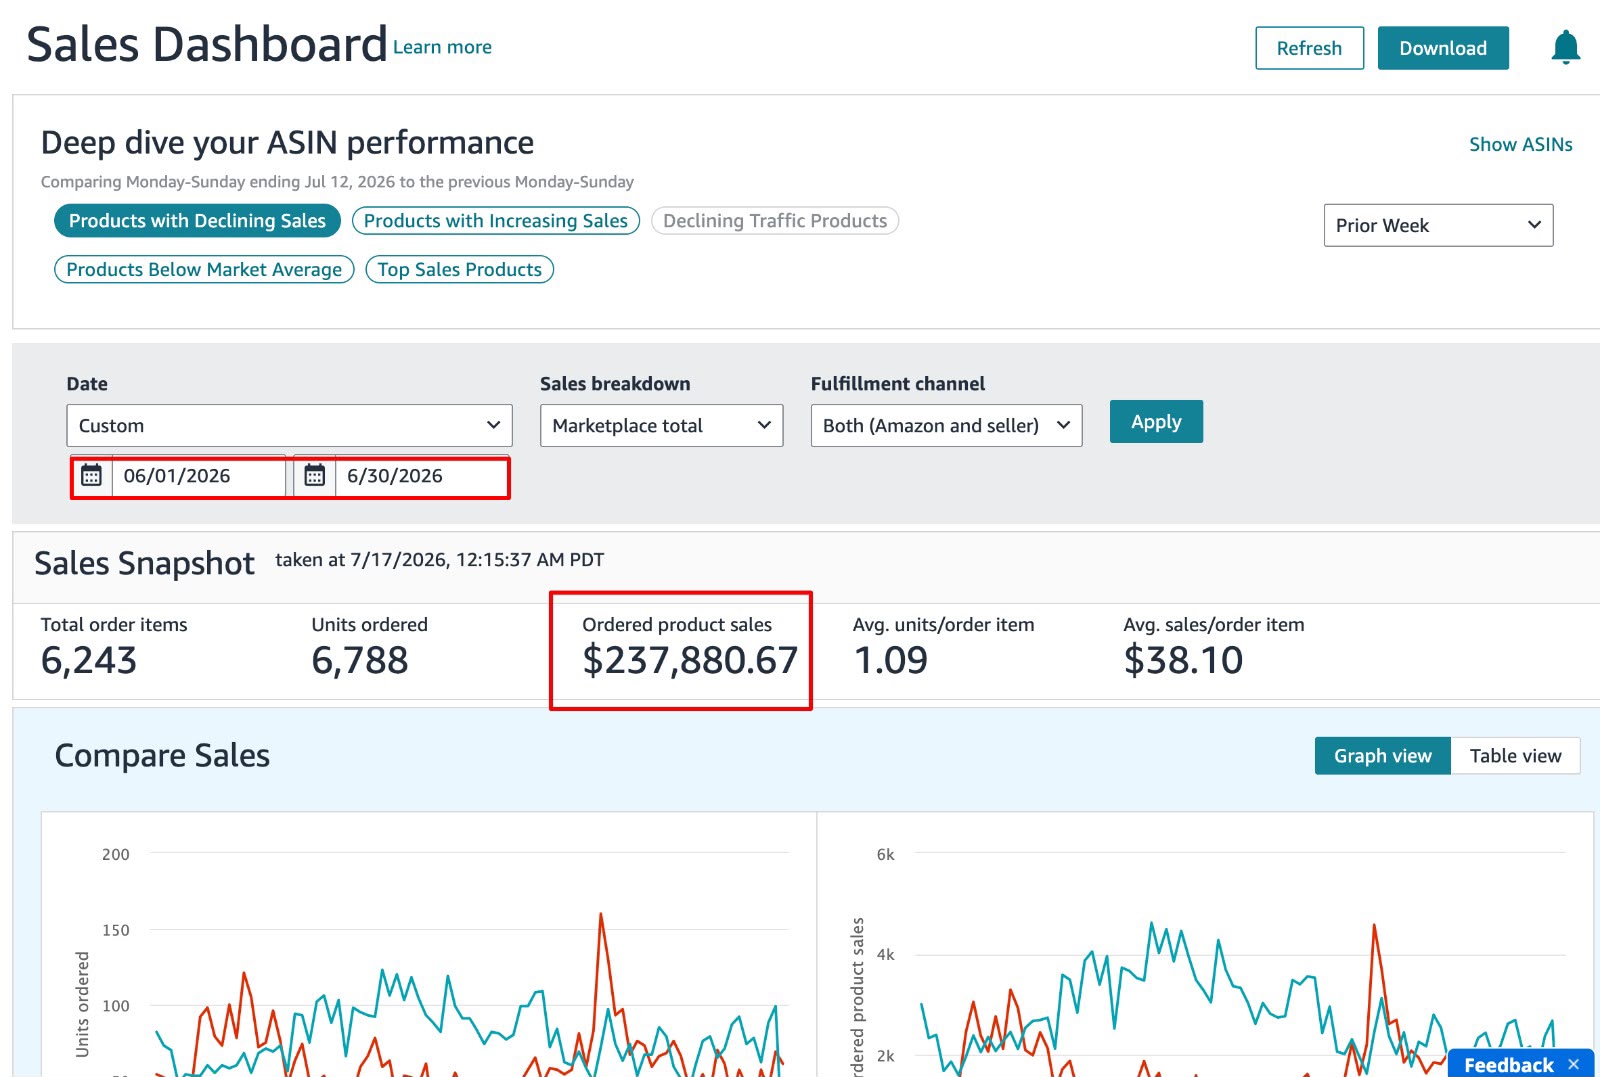The width and height of the screenshot is (1600, 1077).
Task: Open start date calendar picker icon
Action: coord(91,475)
